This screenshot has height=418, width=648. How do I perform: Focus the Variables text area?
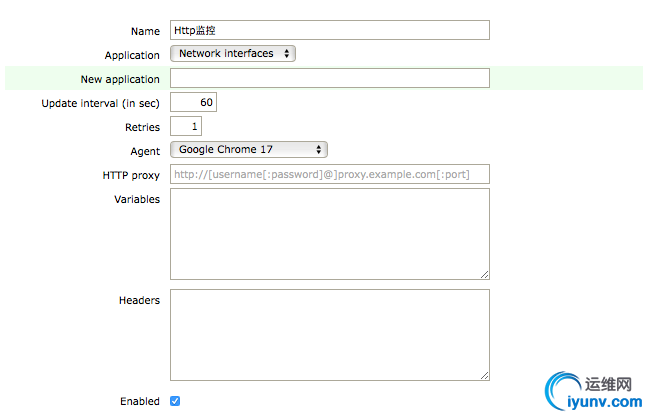[329, 233]
